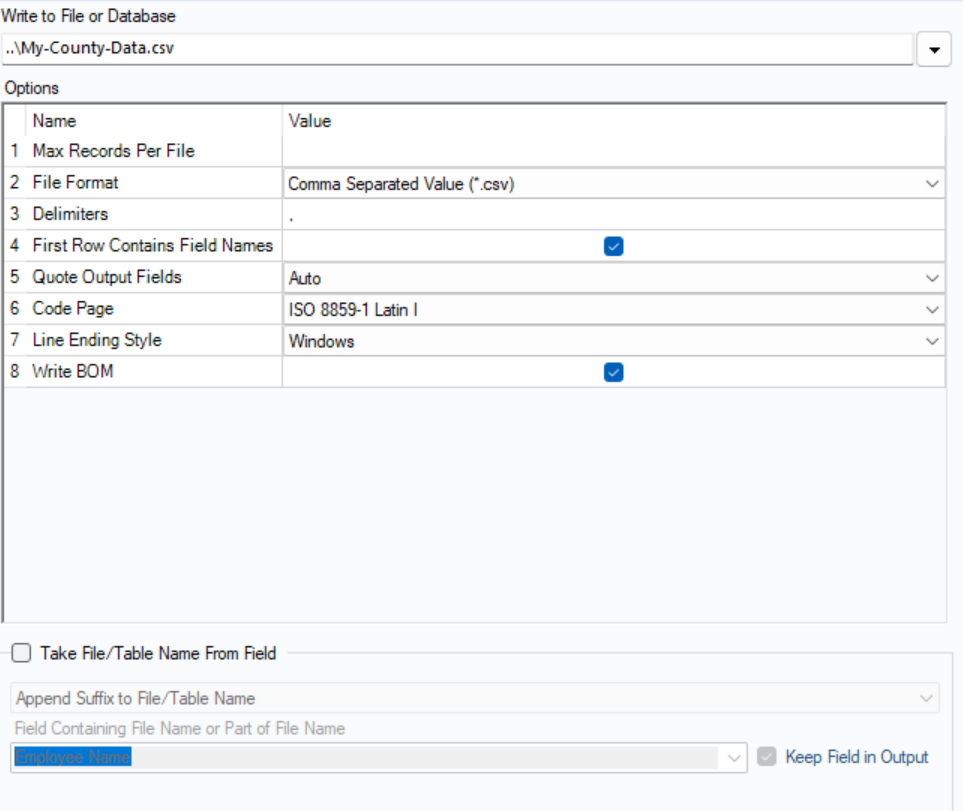The width and height of the screenshot is (963, 811).
Task: Open the file path browse dropdown arrow
Action: click(x=934, y=48)
